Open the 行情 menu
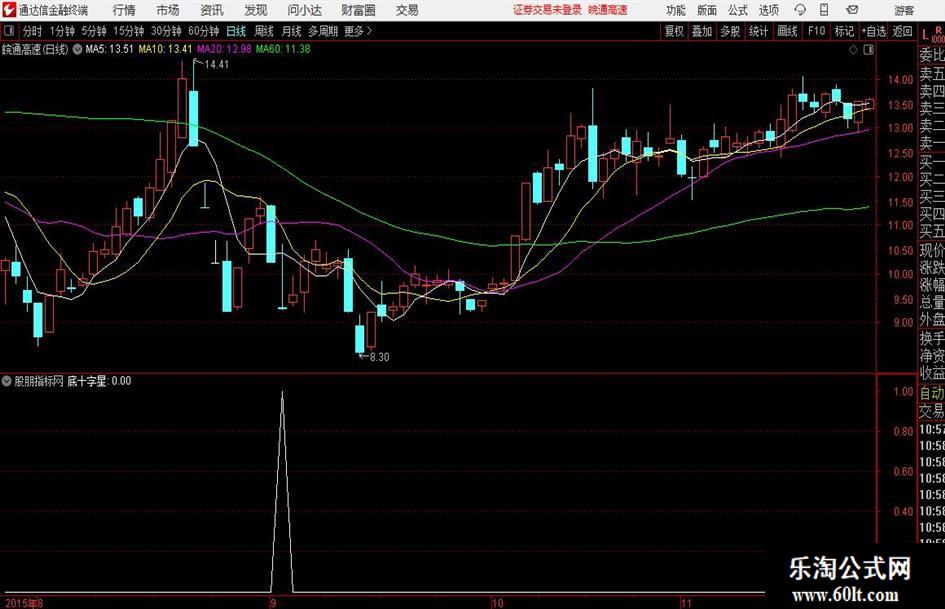 (x=124, y=10)
